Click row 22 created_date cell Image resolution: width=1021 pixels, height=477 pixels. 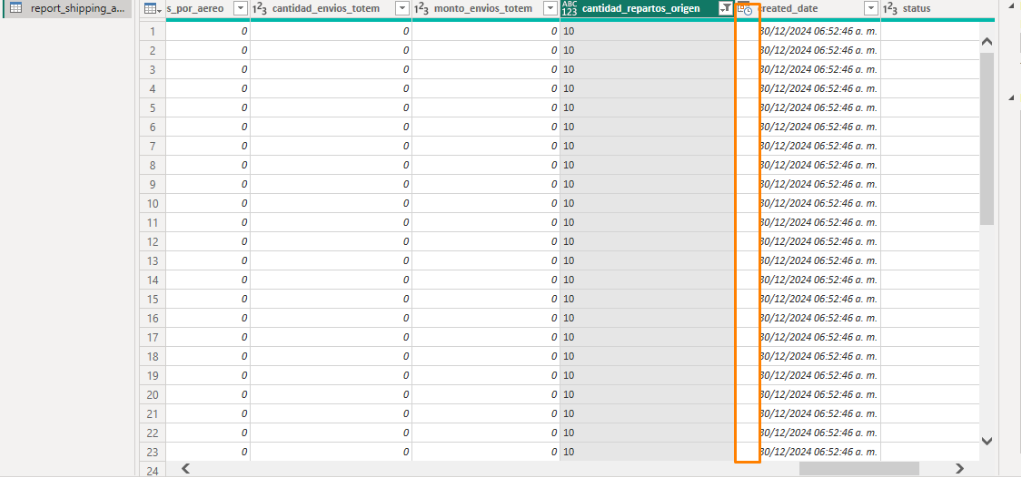tap(808, 433)
